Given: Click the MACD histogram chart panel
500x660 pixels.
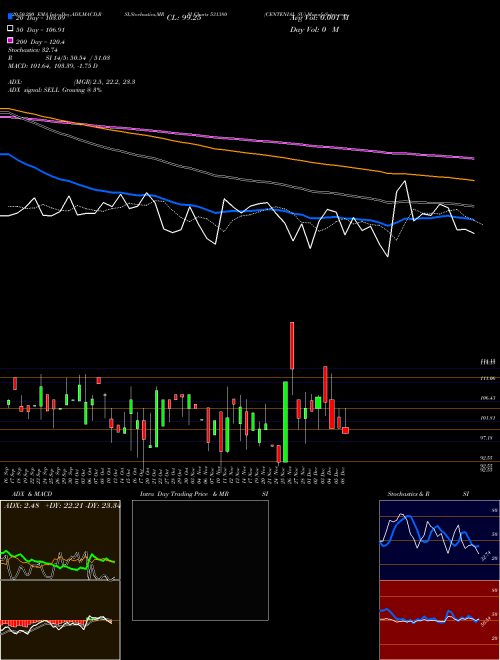Looking at the screenshot, I should tap(60, 620).
